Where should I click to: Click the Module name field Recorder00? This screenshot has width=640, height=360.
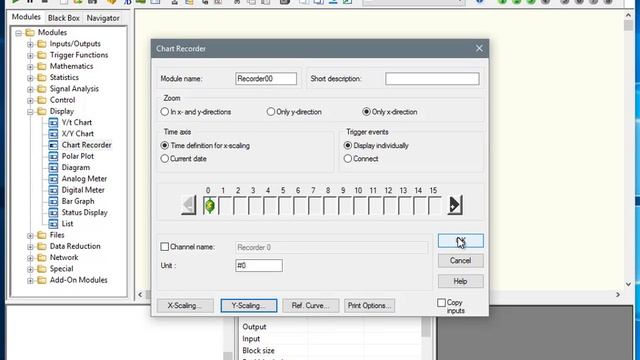pyautogui.click(x=266, y=79)
